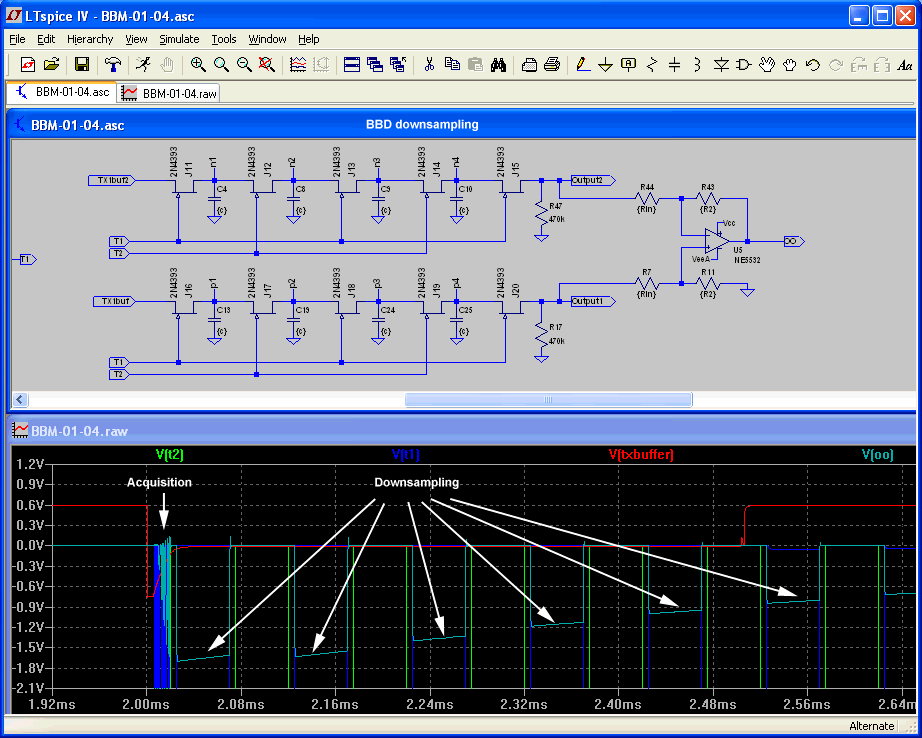Open the Hierarchy menu

[x=90, y=39]
